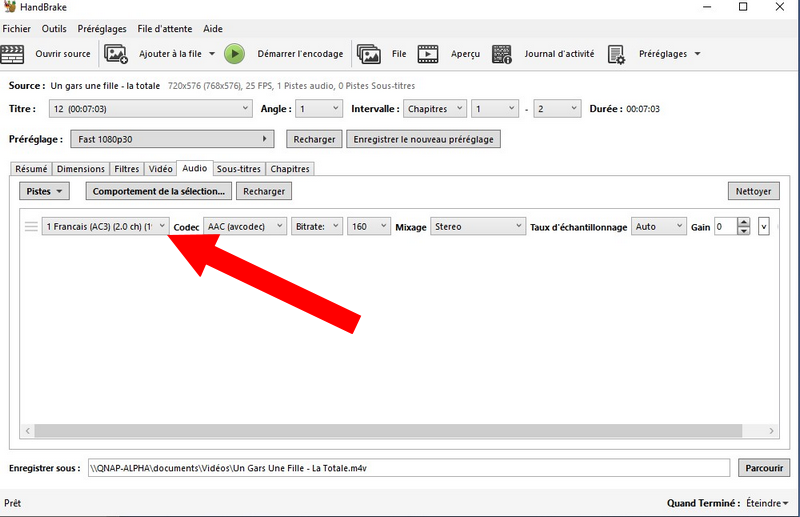Viewport: 800px width, 517px height.
Task: Open Journal d'activité log icon
Action: point(503,54)
